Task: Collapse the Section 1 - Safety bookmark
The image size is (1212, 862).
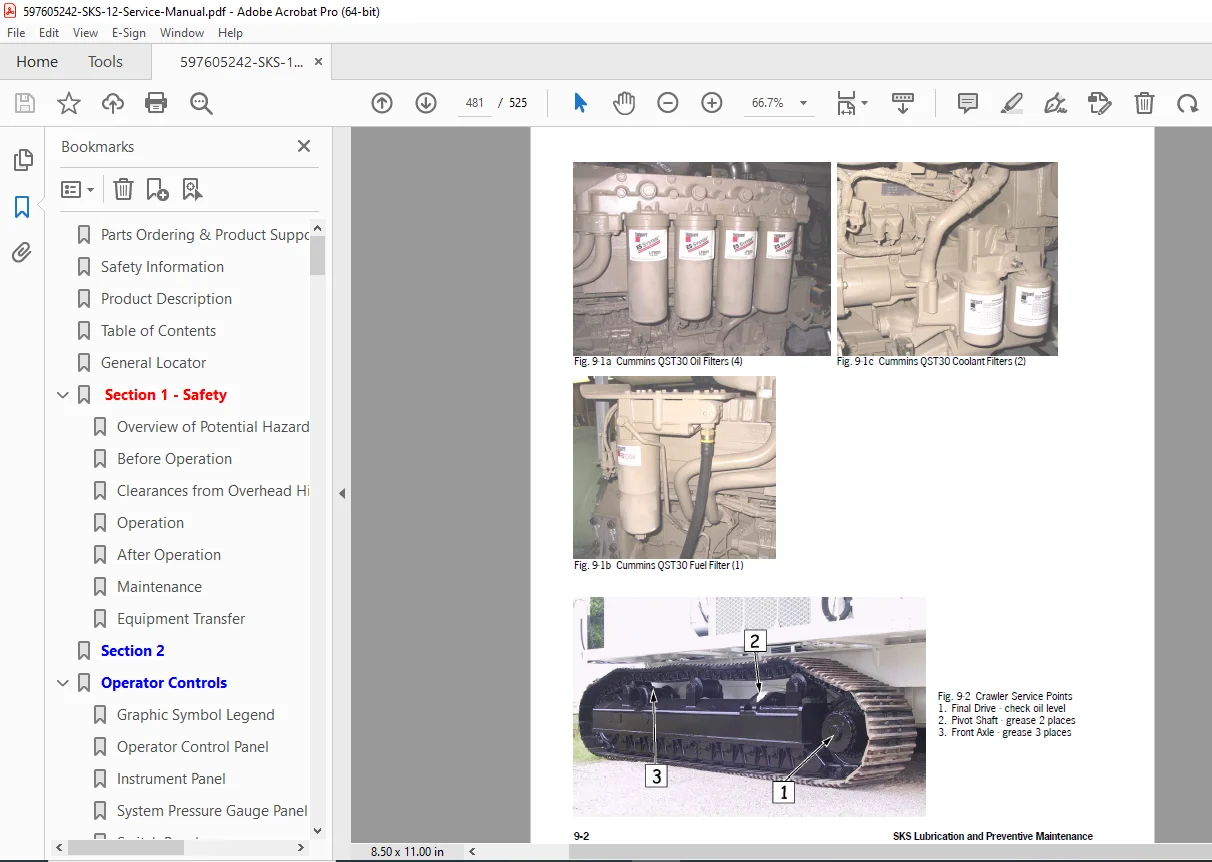Action: point(63,395)
